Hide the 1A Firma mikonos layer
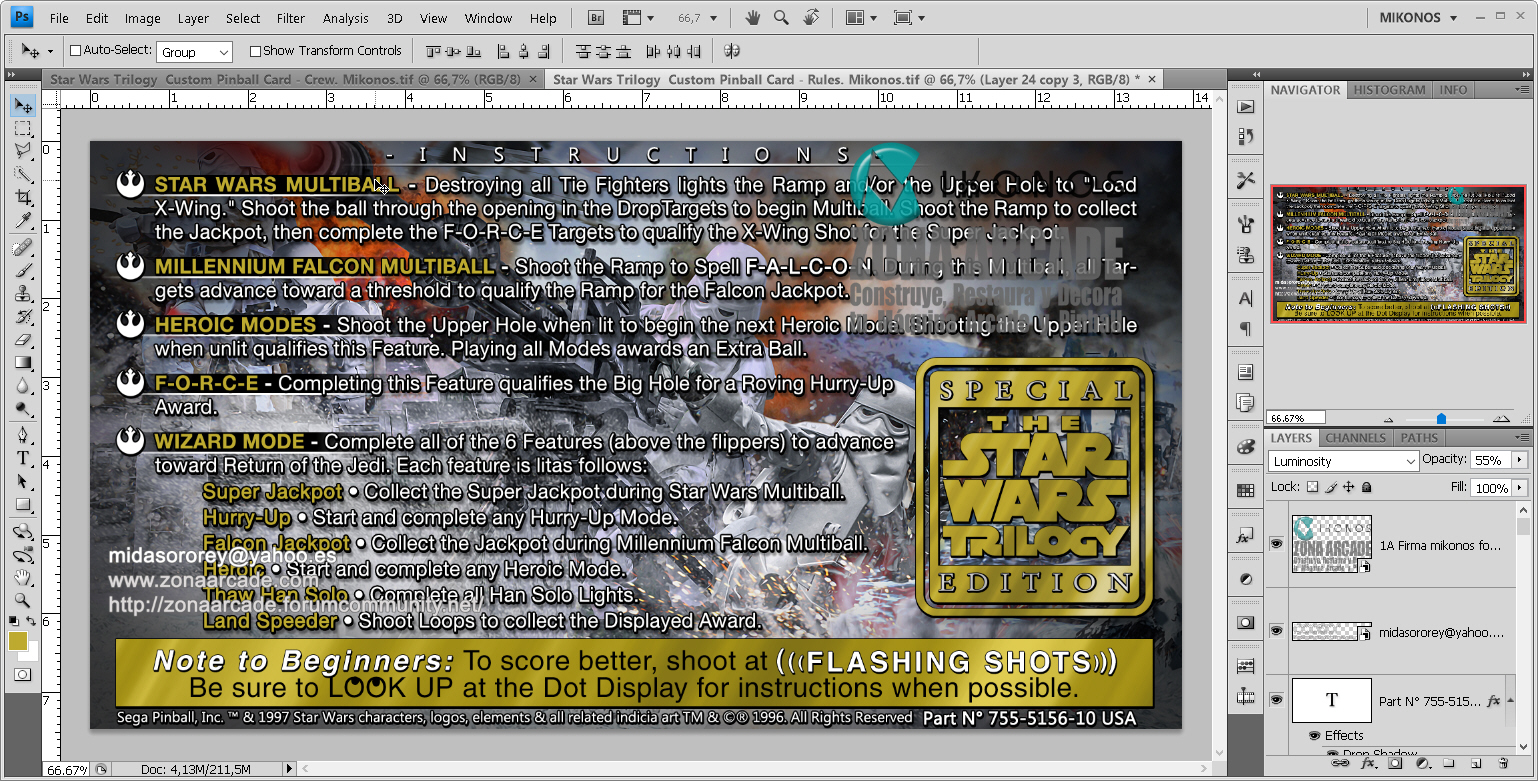Screen dimensions: 1538x781 point(1276,543)
